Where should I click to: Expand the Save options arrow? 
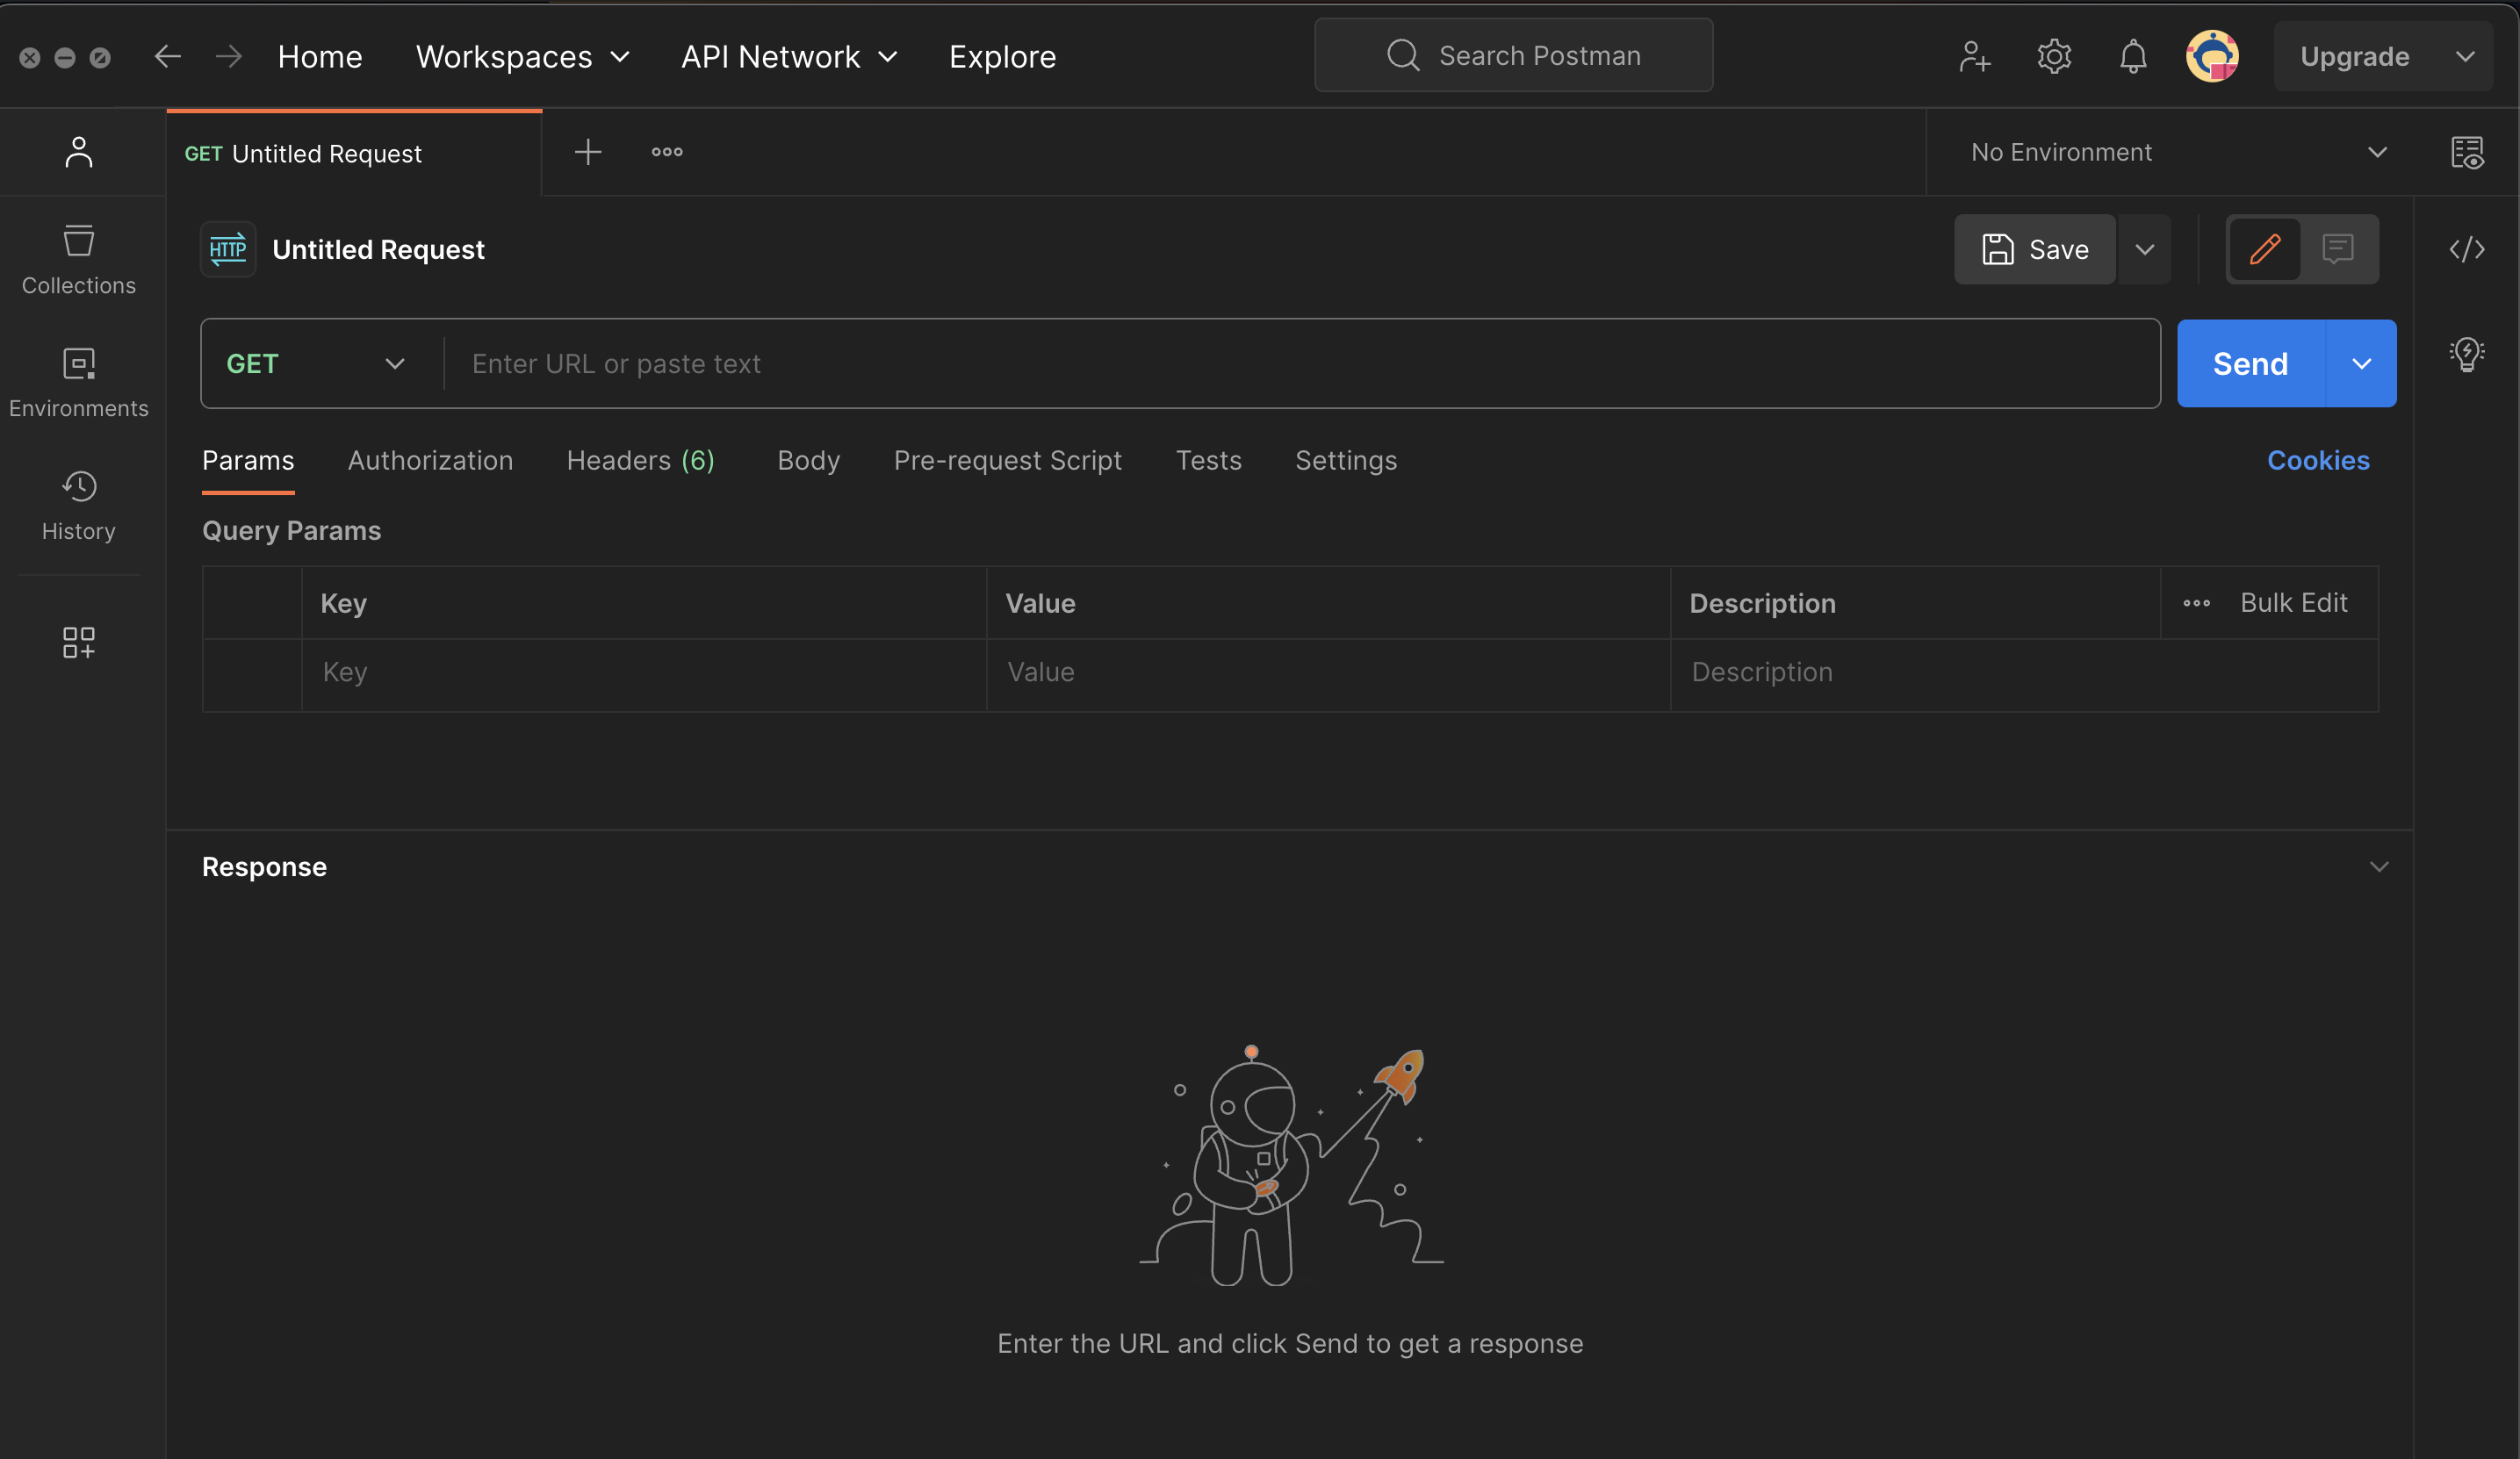coord(2145,249)
